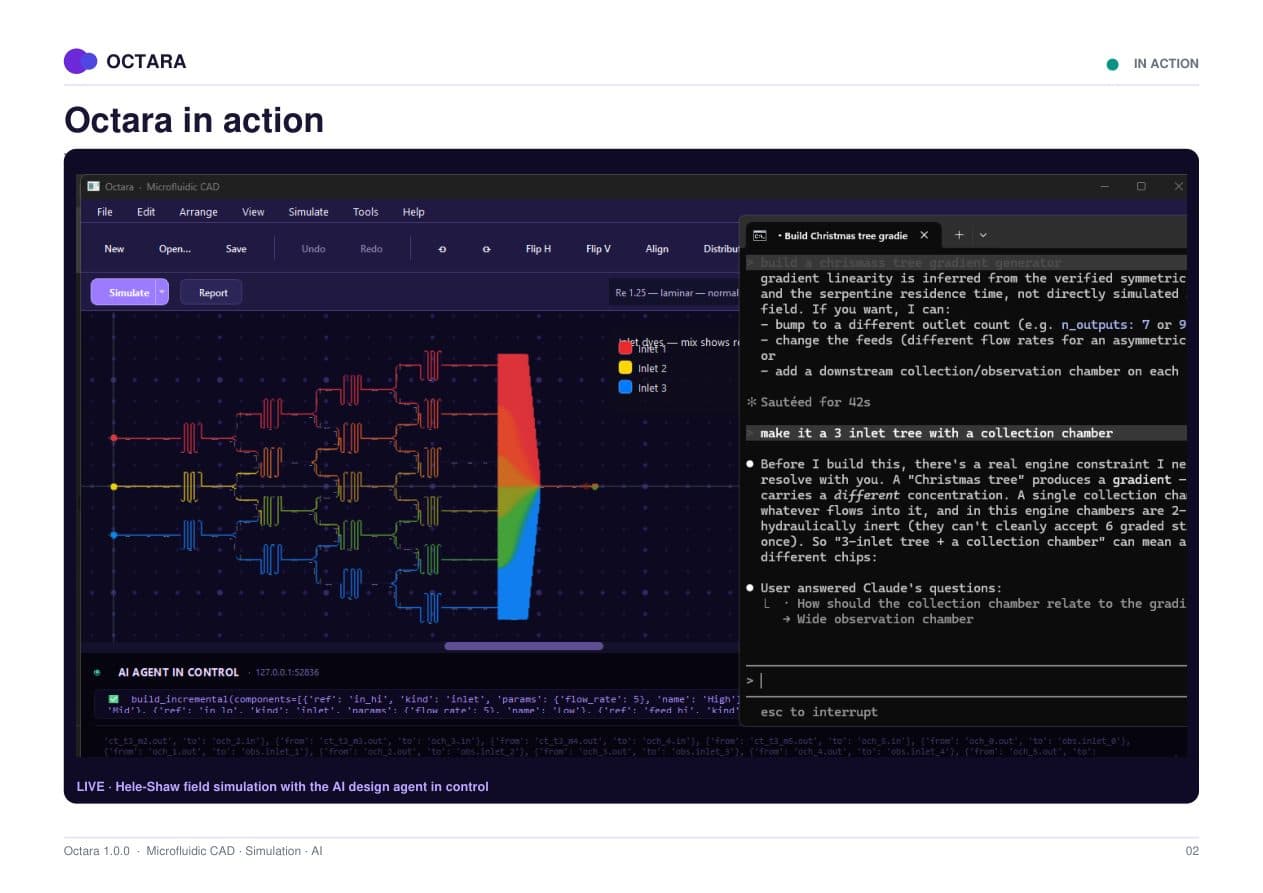Rotate selection counter-clockwise in the toolbar
Image resolution: width=1263 pixels, height=893 pixels.
[442, 249]
